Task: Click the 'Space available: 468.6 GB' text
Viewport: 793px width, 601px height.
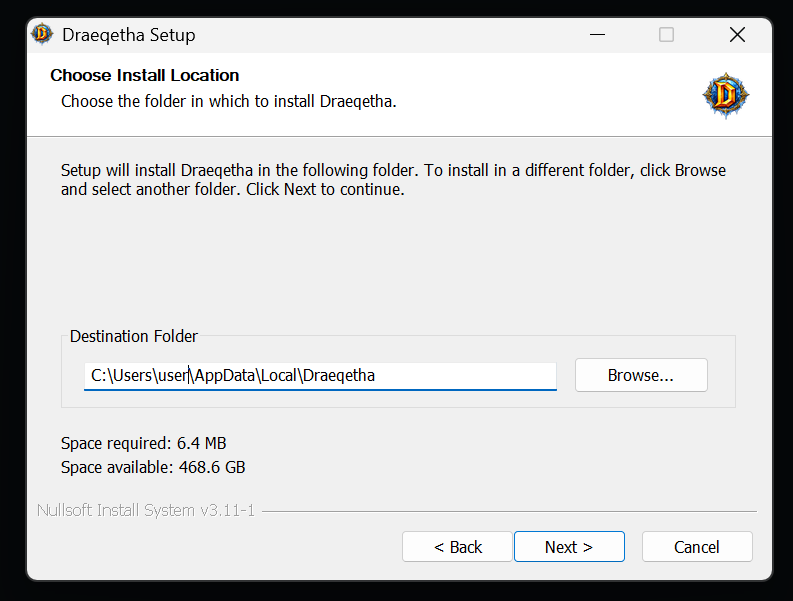Action: (153, 467)
